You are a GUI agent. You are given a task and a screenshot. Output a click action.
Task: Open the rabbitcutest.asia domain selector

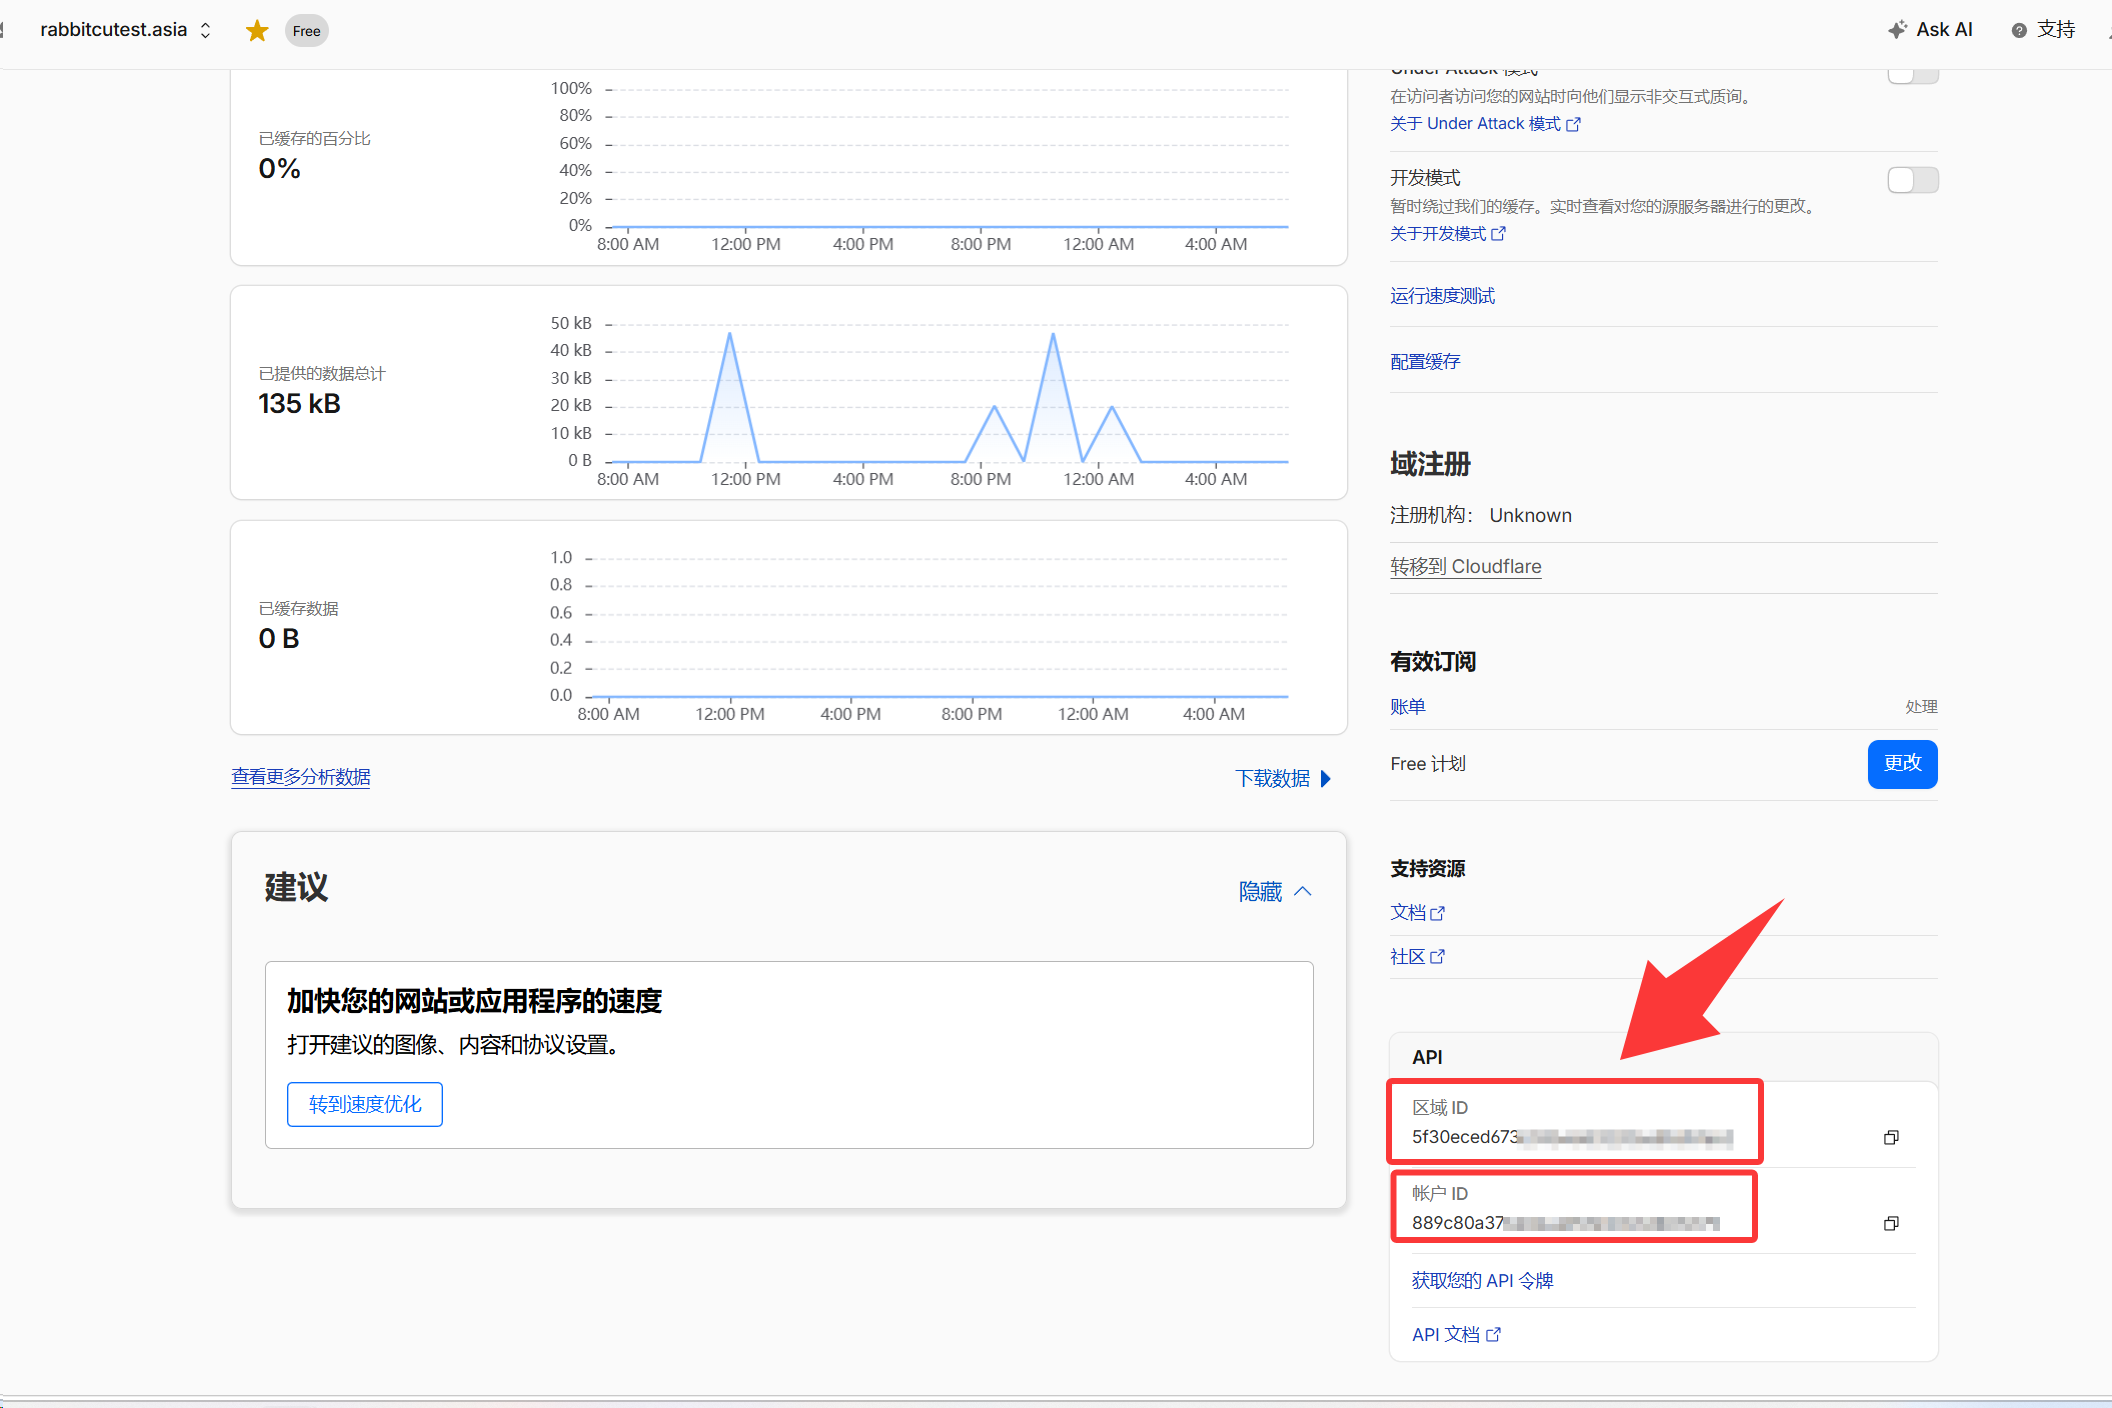click(125, 30)
